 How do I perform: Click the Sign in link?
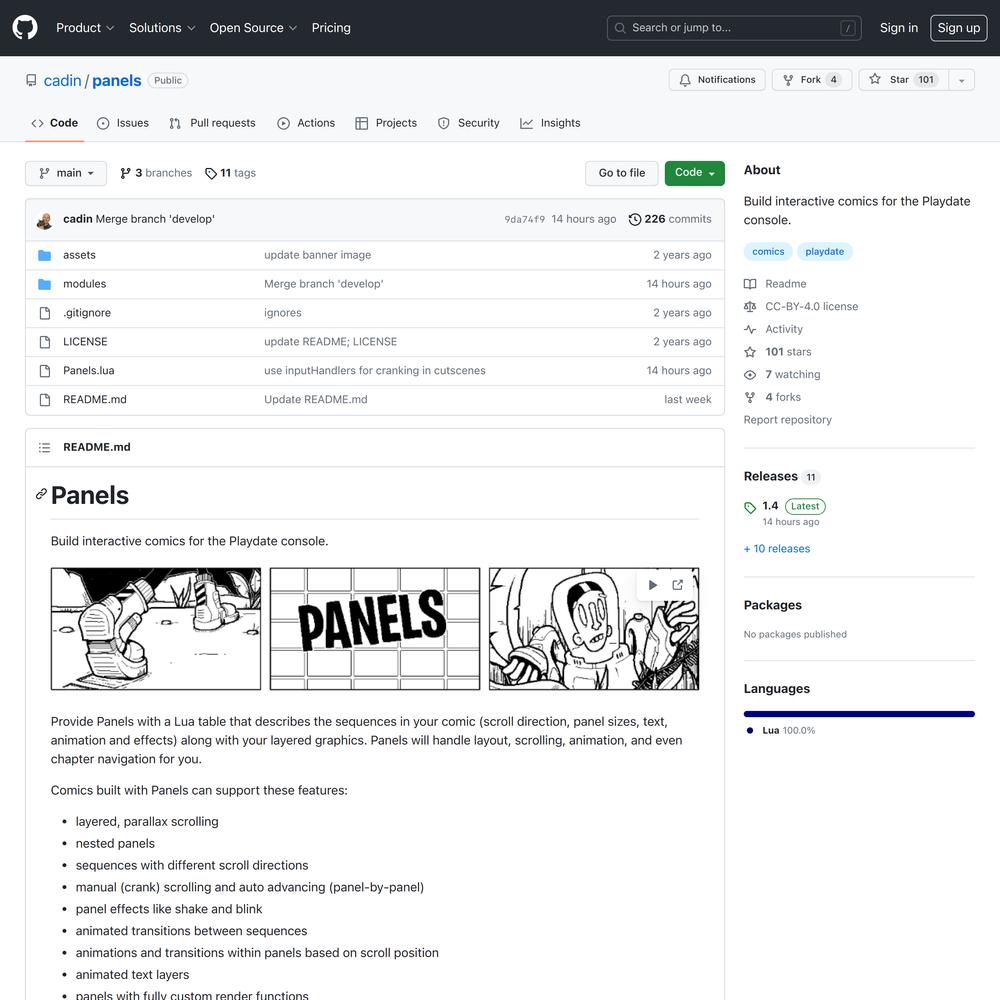(899, 27)
